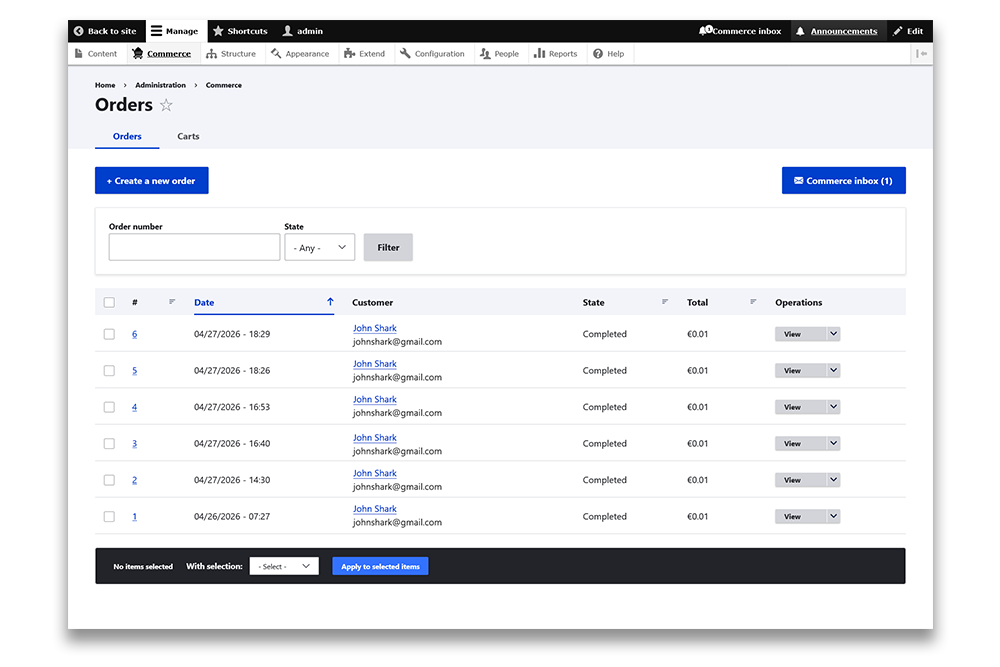Click Apply to selected items button
The height and width of the screenshot is (667, 1000).
[x=380, y=566]
